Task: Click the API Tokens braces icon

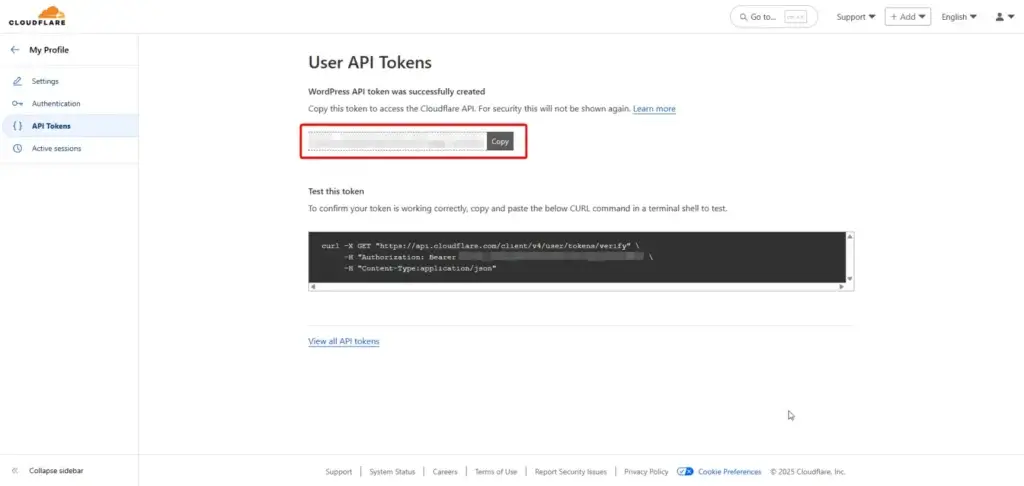Action: coord(18,126)
